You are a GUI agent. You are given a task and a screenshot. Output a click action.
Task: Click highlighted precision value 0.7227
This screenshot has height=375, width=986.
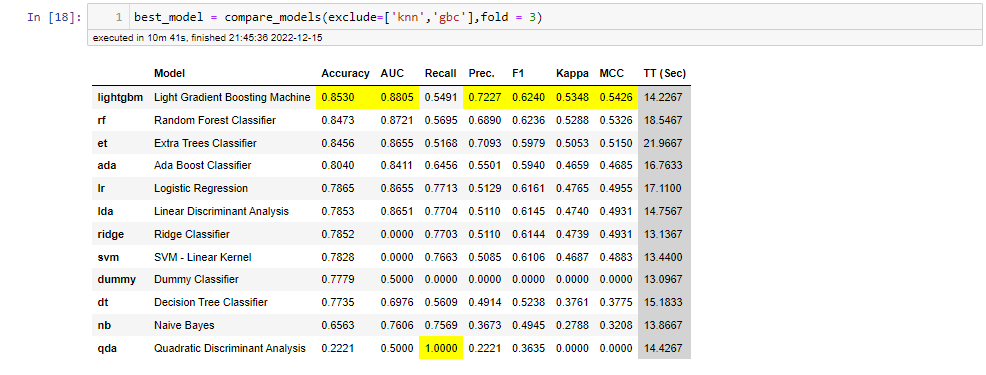point(484,98)
